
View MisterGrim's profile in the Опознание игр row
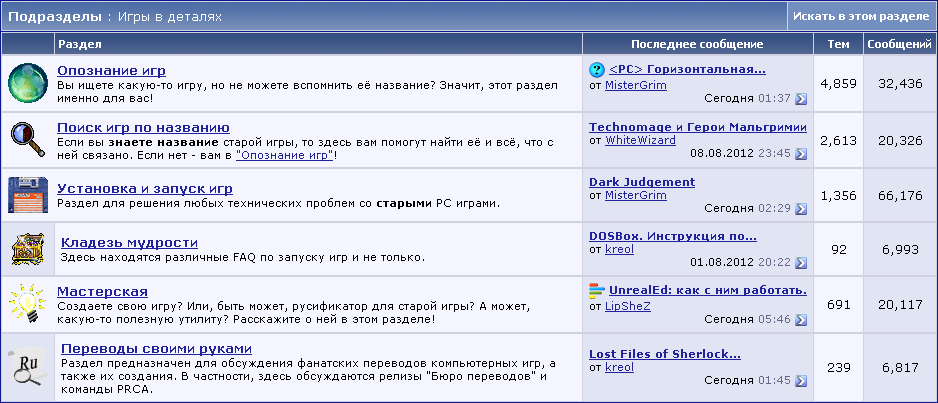635,85
